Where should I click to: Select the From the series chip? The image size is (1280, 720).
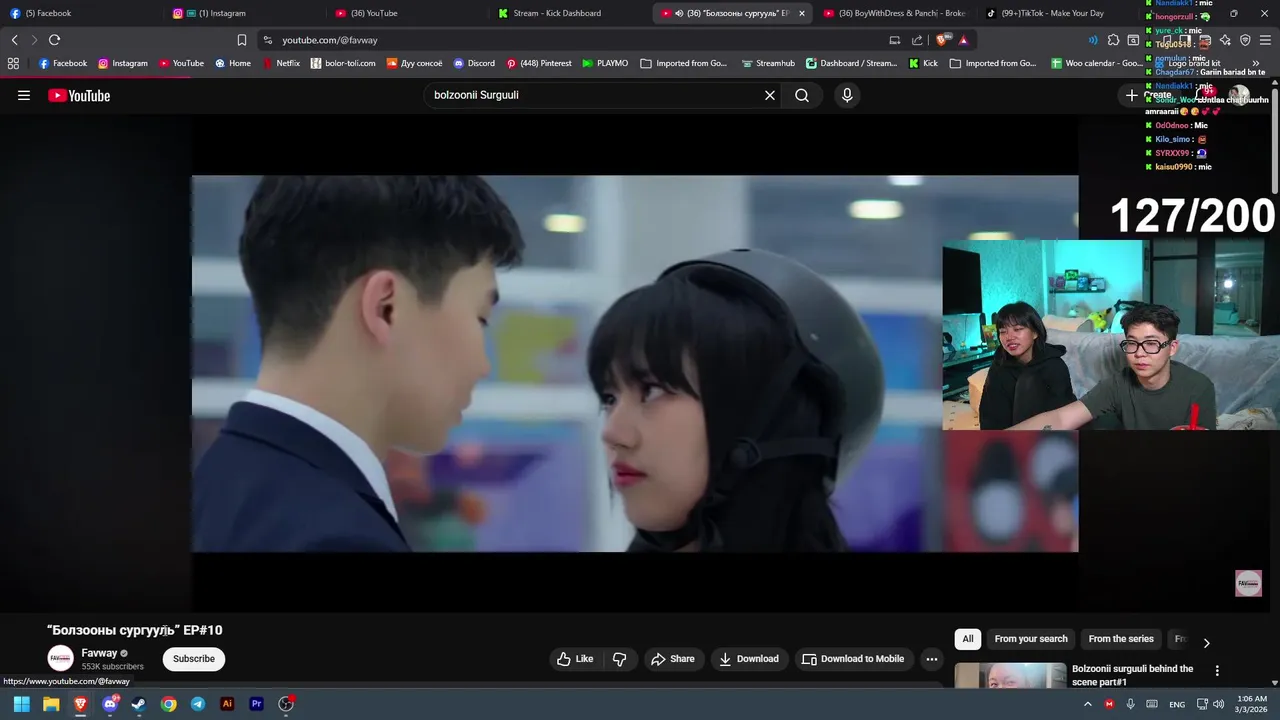[x=1121, y=639]
